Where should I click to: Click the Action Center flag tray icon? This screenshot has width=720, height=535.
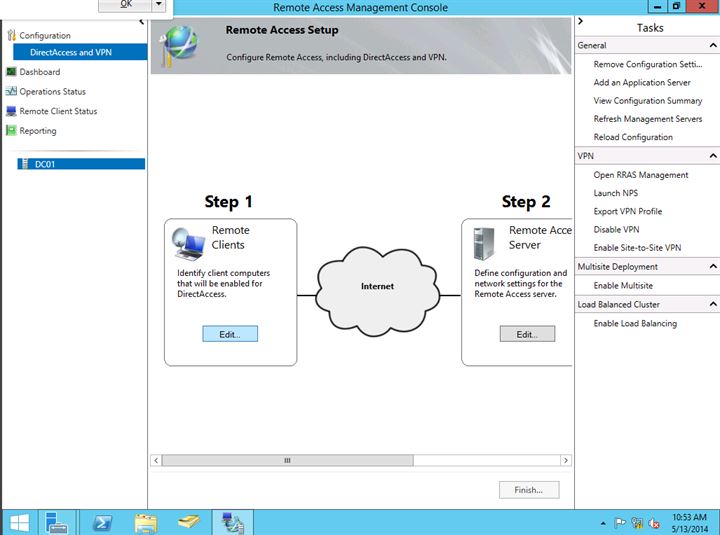click(x=620, y=523)
